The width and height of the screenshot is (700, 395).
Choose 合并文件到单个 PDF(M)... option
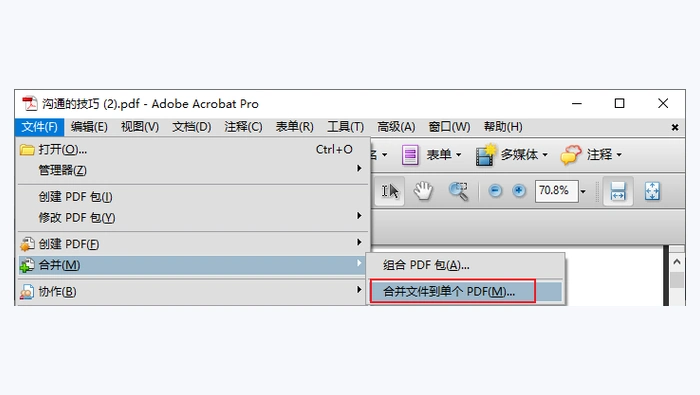pyautogui.click(x=465, y=291)
